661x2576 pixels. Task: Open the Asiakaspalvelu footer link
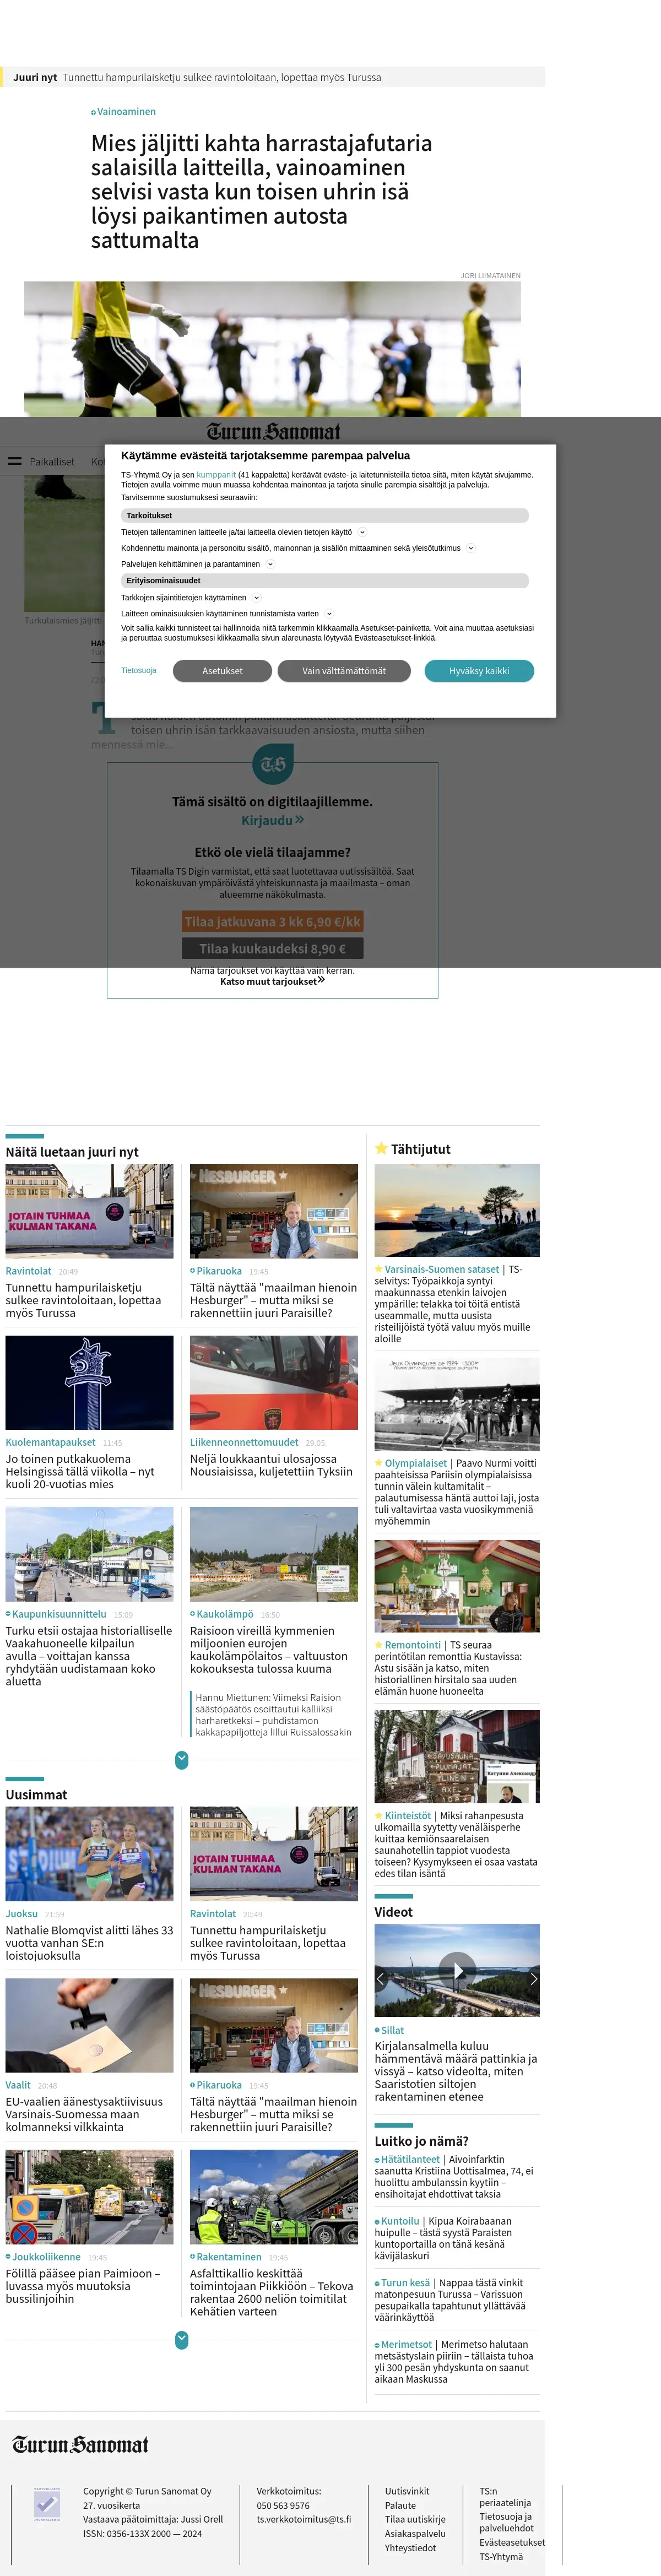click(415, 2533)
